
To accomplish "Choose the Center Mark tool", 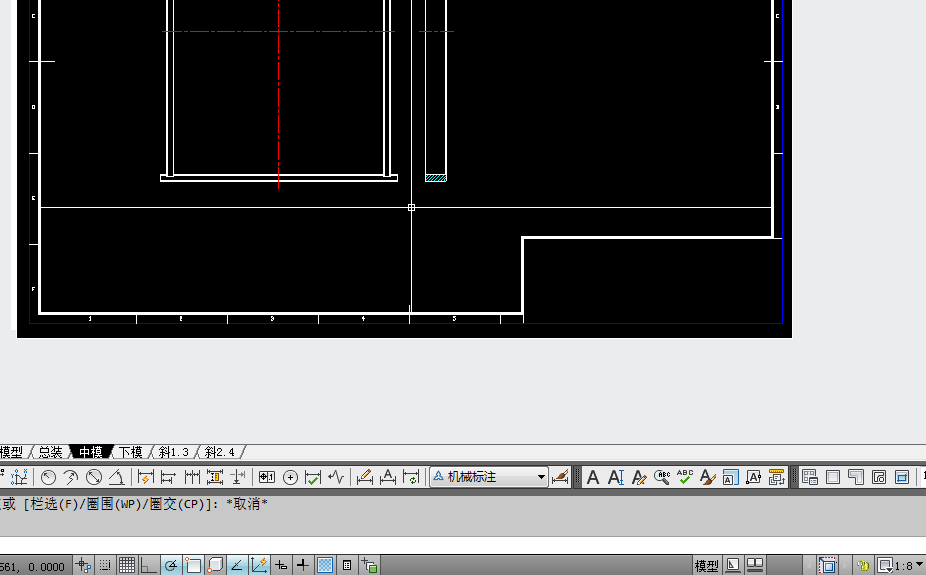I will click(x=290, y=478).
